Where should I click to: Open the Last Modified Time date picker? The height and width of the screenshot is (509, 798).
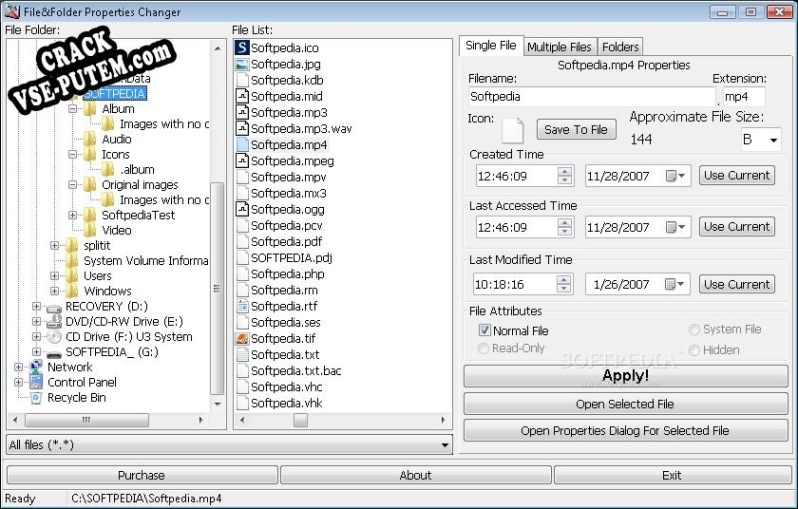click(x=675, y=284)
